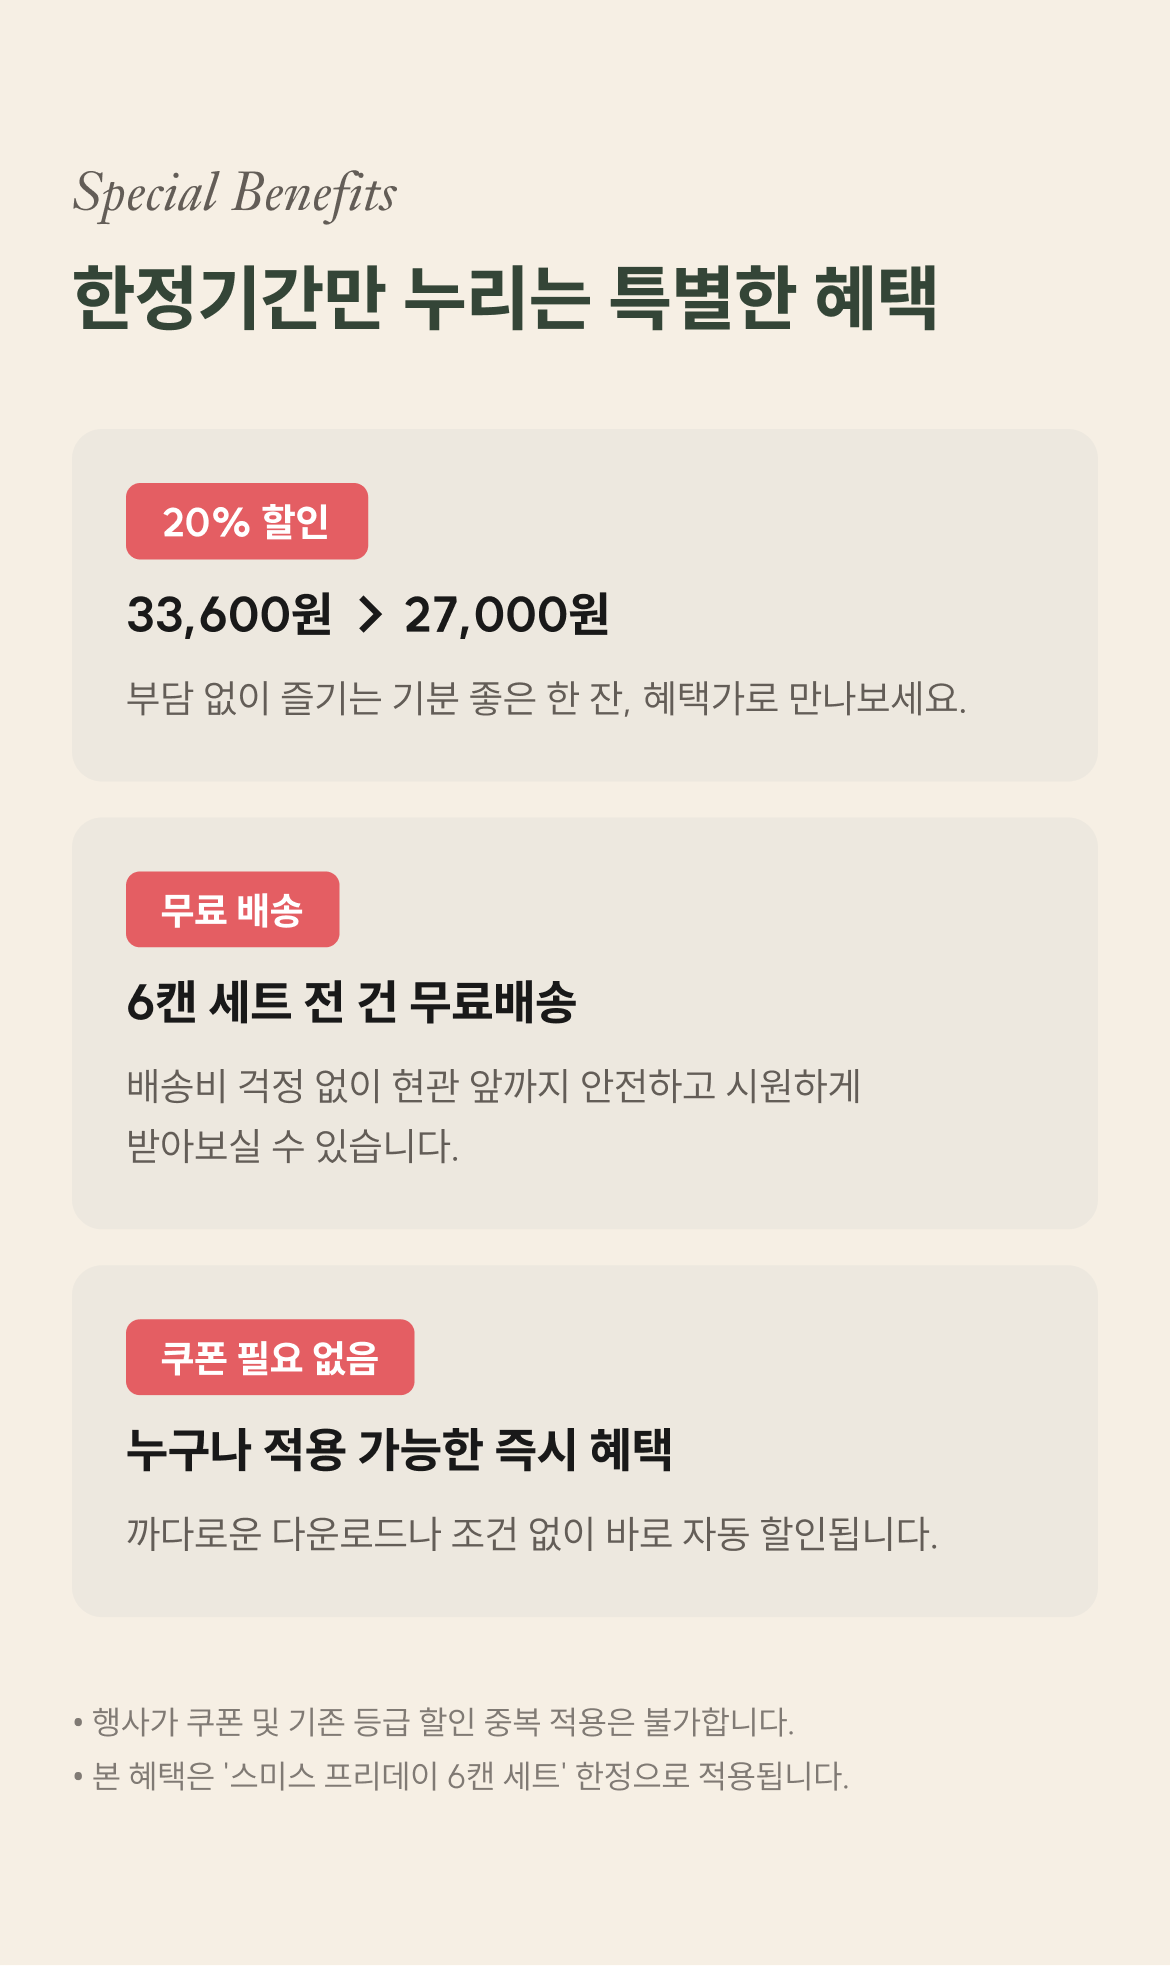The width and height of the screenshot is (1170, 1966).
Task: Select the 6캔 세트 전 건 무료배송 heading
Action: [351, 1002]
